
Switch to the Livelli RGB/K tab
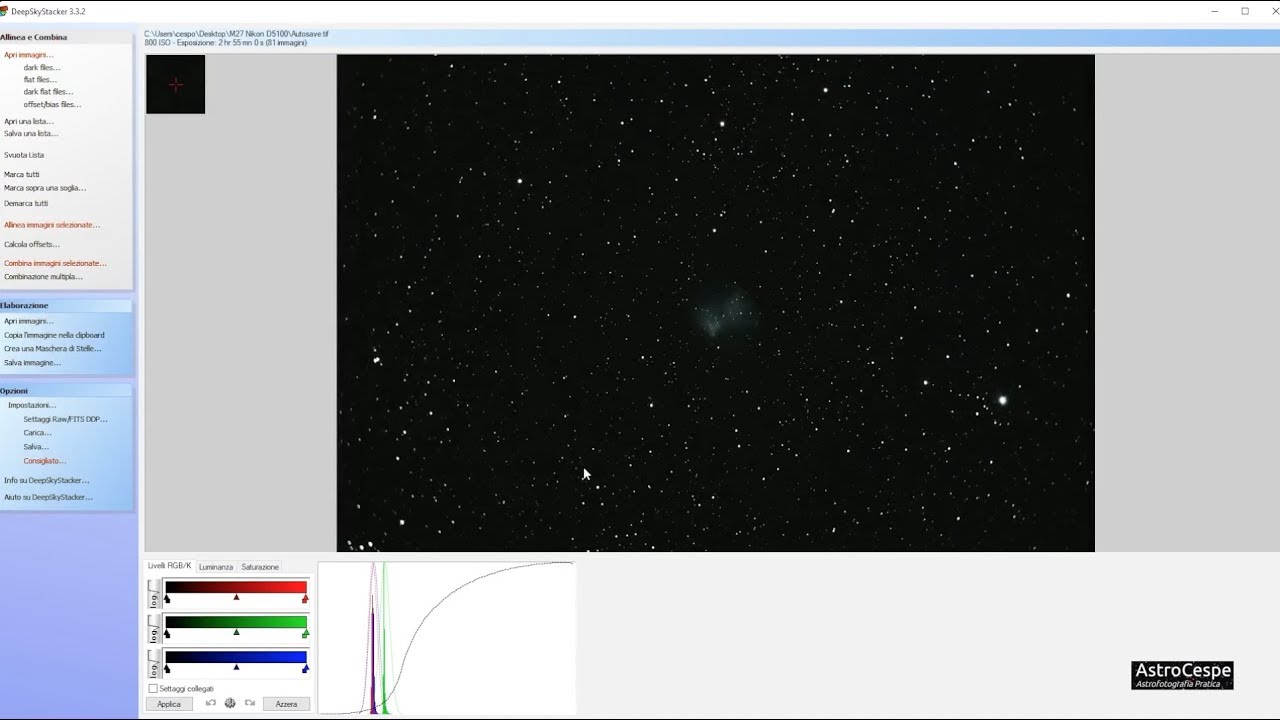(x=169, y=566)
